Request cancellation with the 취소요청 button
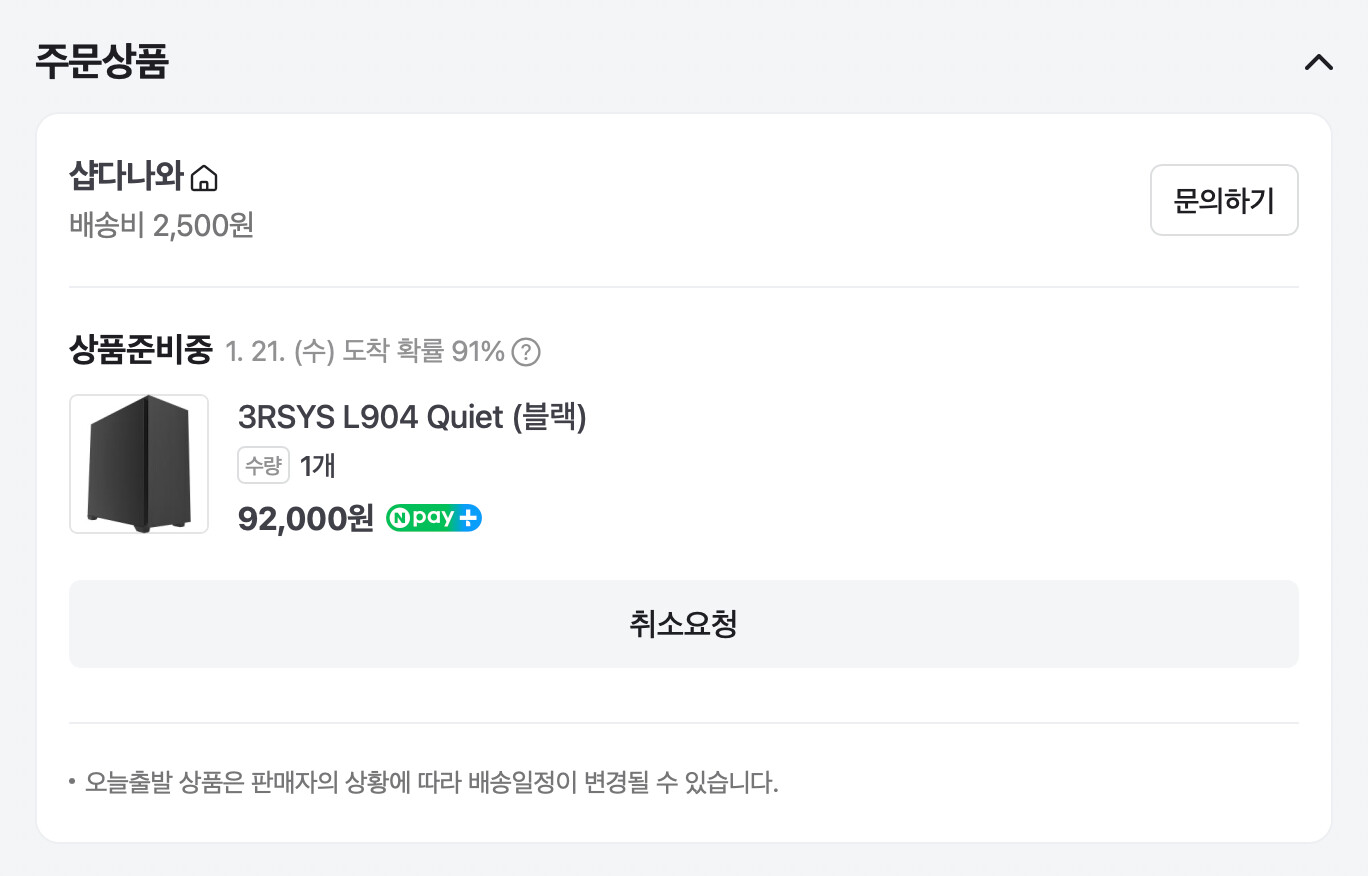Image resolution: width=1368 pixels, height=876 pixels. pos(683,624)
